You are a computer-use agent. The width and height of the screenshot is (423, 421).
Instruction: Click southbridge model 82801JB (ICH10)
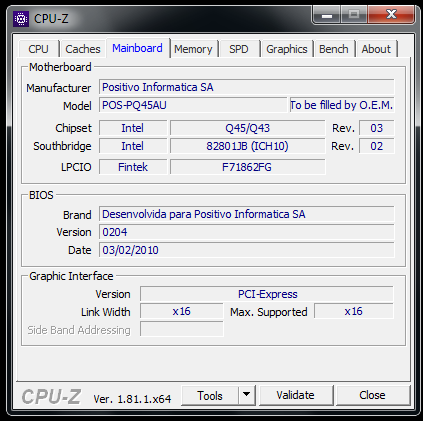(x=247, y=146)
